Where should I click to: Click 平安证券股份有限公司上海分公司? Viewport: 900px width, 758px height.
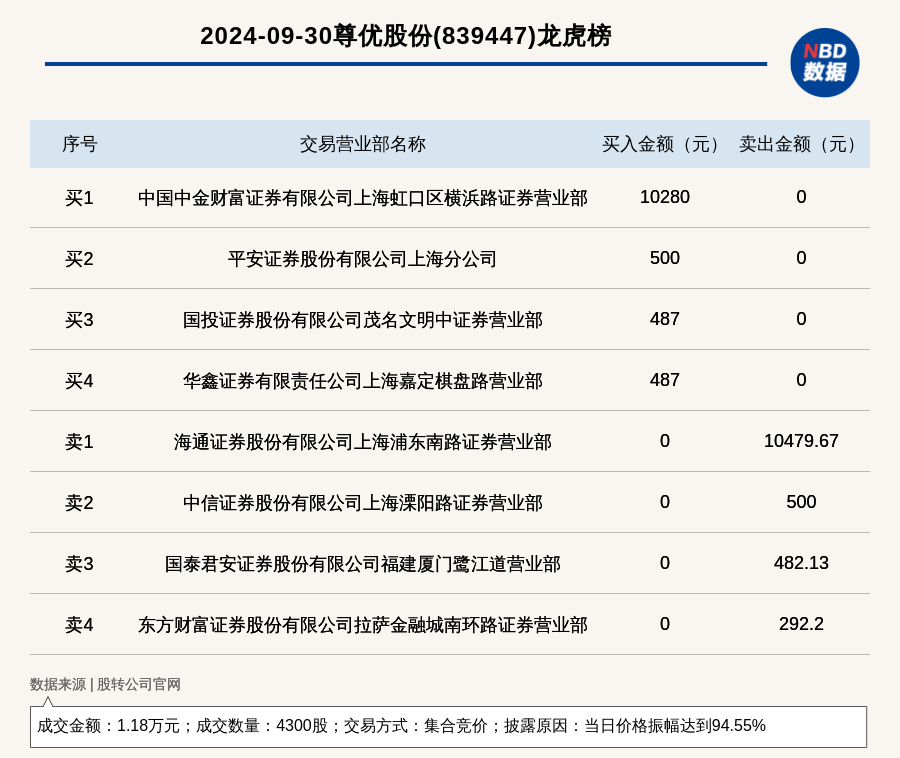[x=362, y=259]
